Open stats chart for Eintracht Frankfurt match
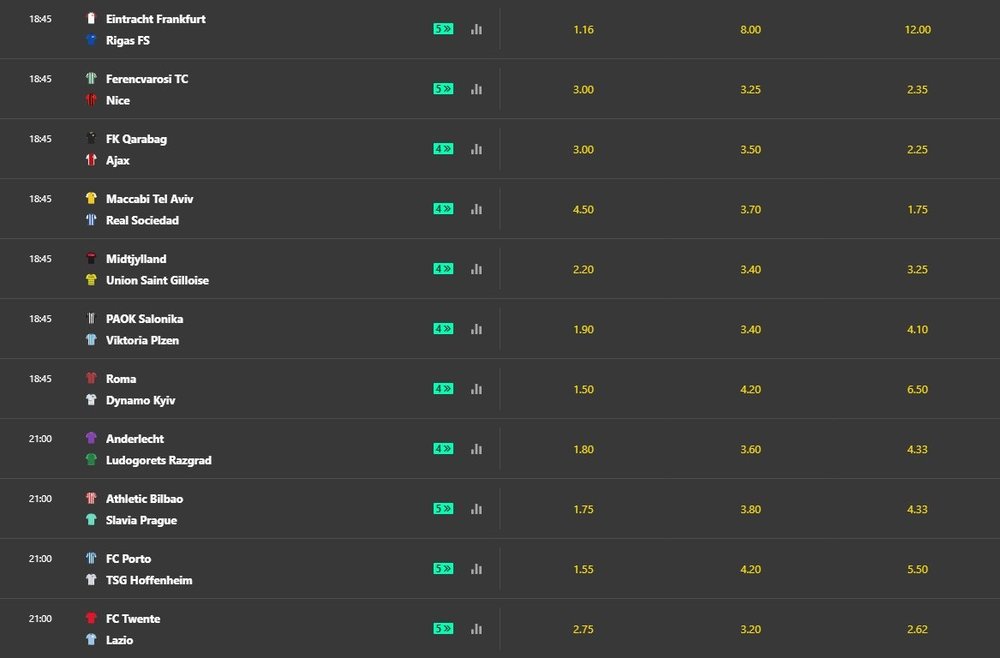Image resolution: width=1000 pixels, height=658 pixels. [476, 29]
